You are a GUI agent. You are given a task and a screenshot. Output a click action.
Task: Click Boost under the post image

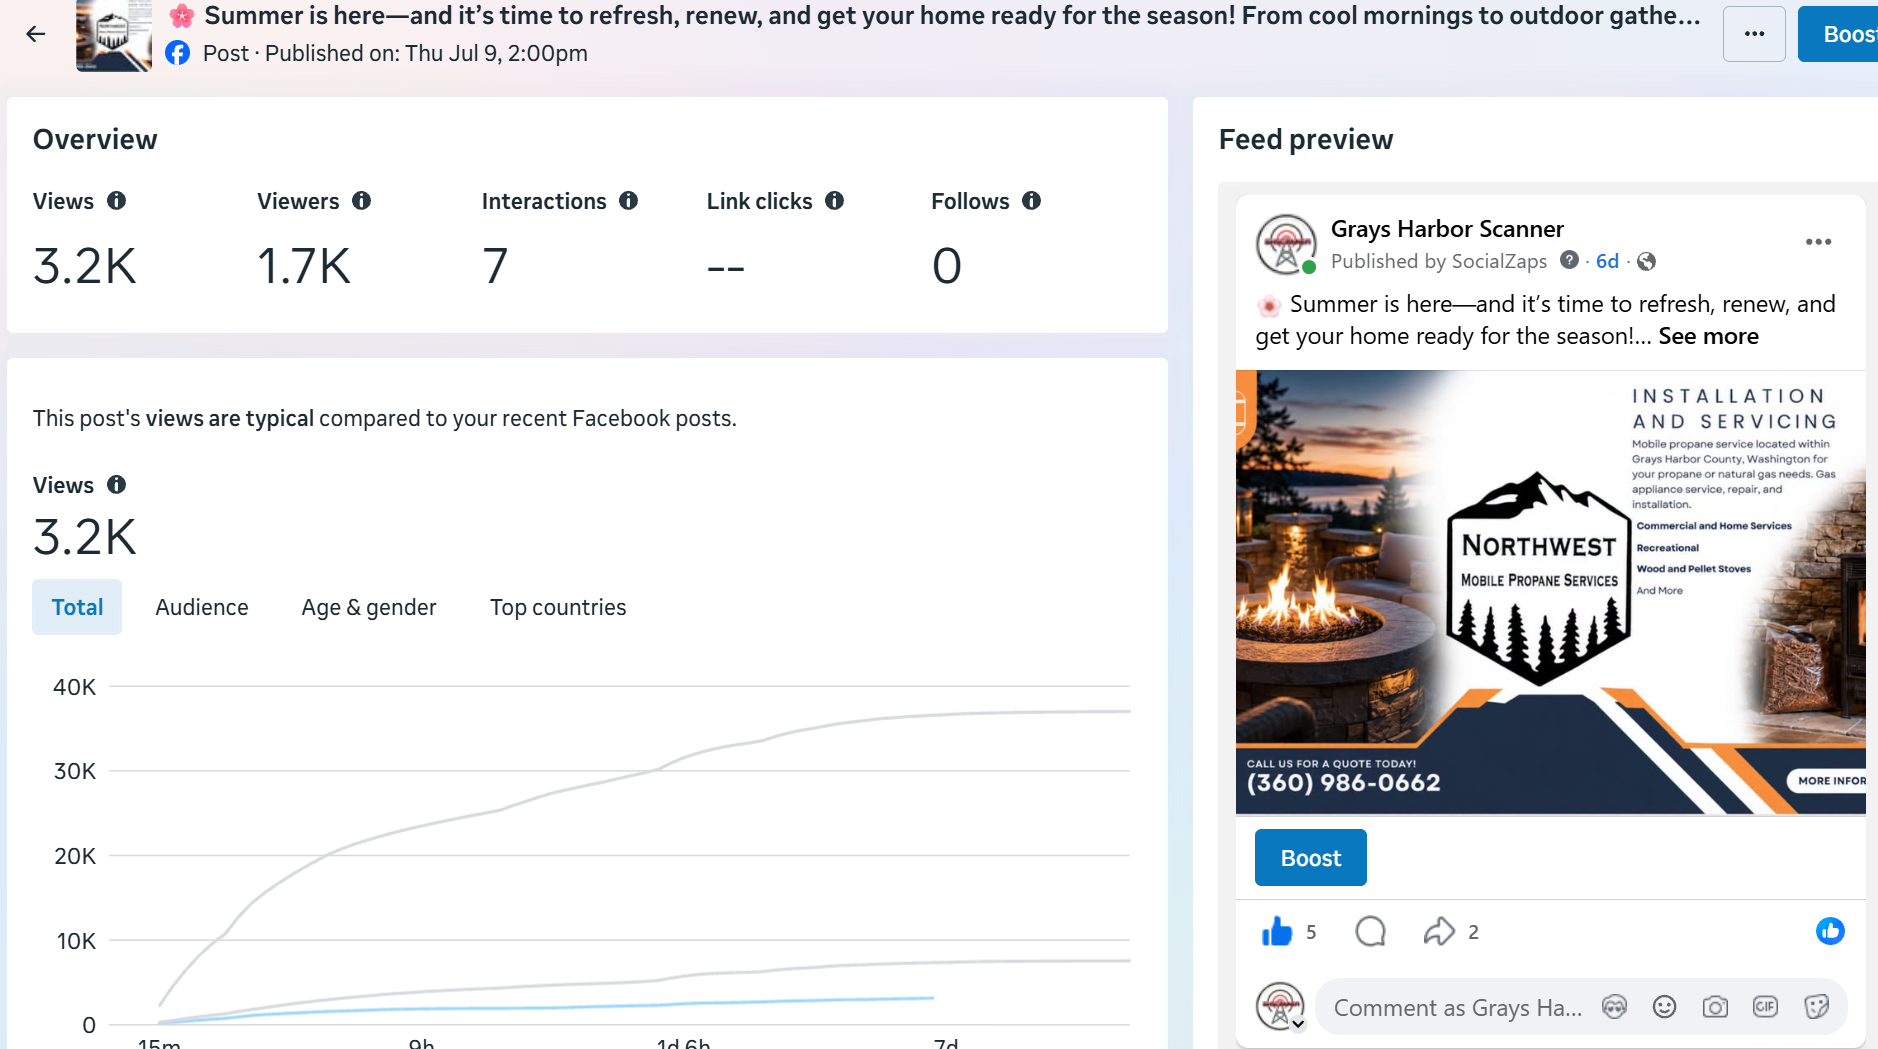1310,858
